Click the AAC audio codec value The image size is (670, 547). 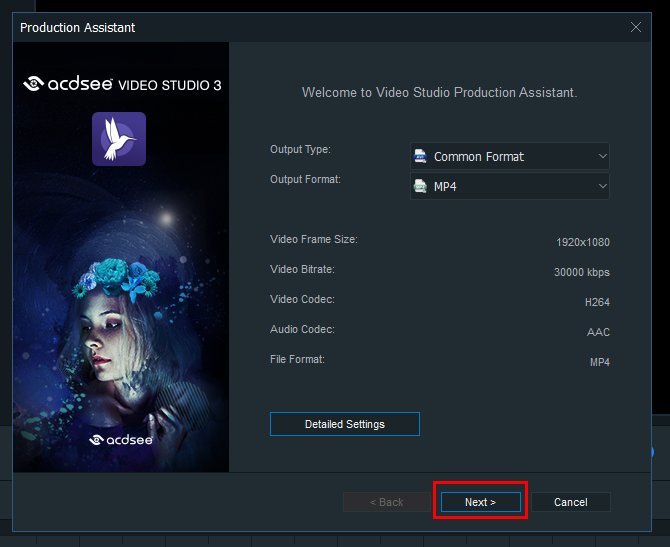[x=598, y=332]
